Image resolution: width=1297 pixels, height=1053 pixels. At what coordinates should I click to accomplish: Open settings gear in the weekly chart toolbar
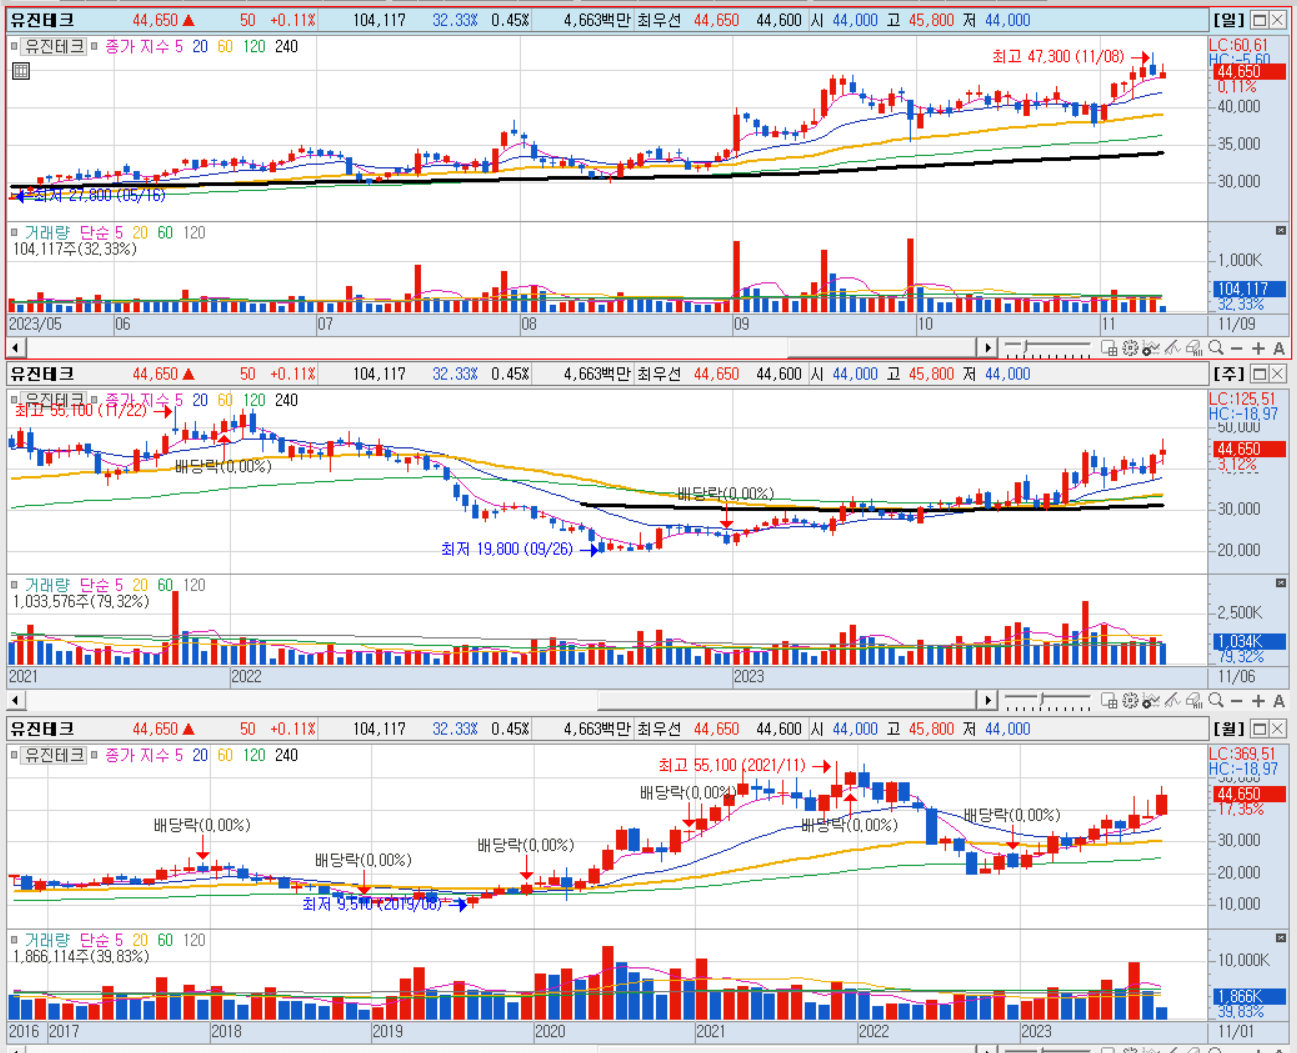pos(1130,700)
